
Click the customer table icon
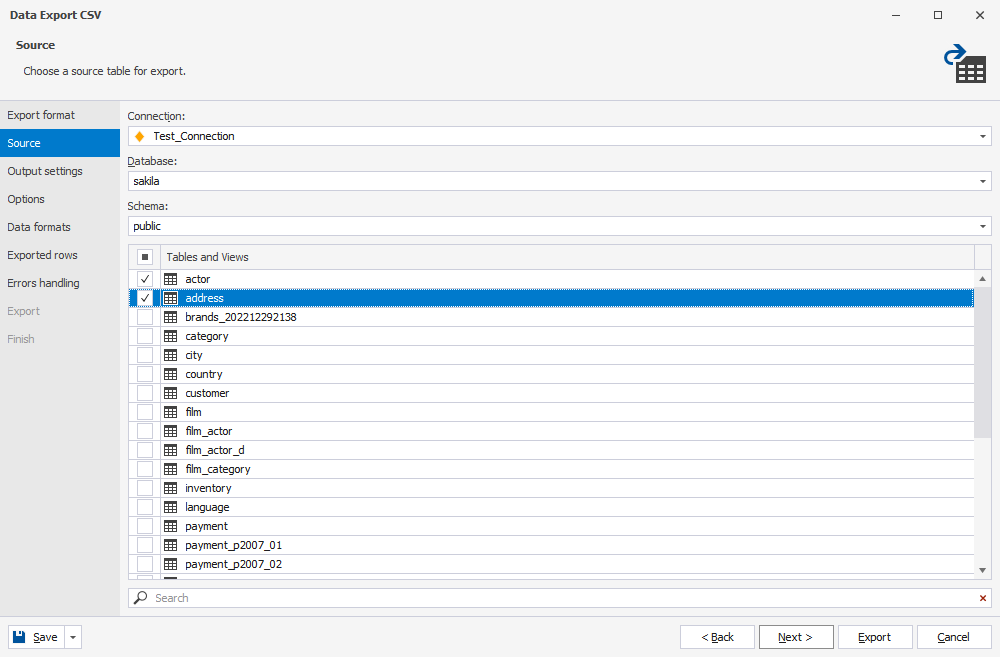pos(170,394)
